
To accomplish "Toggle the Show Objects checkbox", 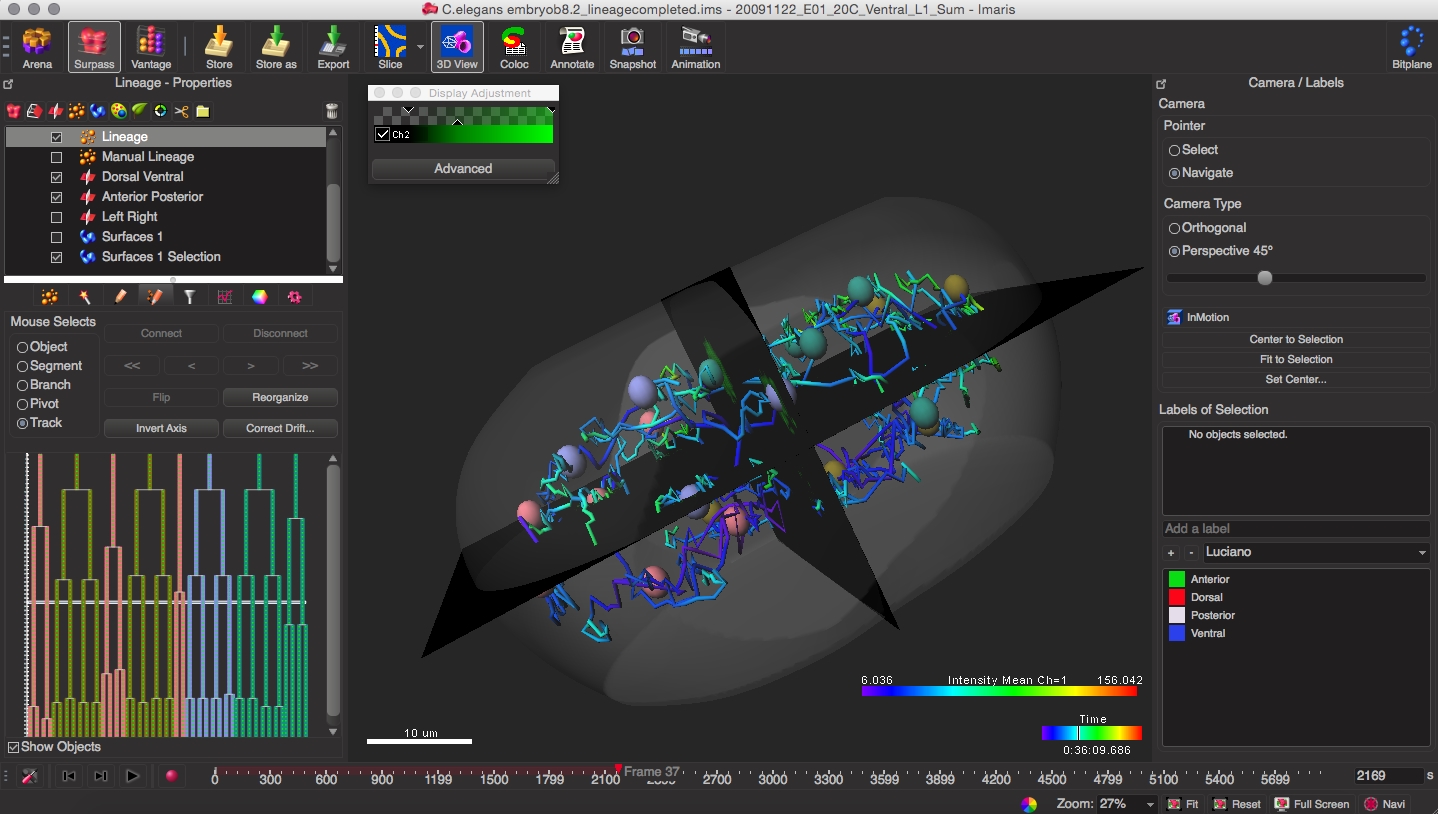I will [x=13, y=747].
